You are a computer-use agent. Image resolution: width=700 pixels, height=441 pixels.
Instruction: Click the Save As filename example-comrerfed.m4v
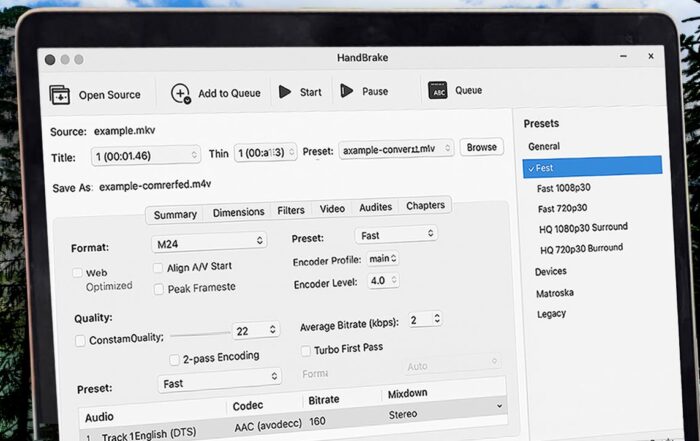[x=155, y=185]
